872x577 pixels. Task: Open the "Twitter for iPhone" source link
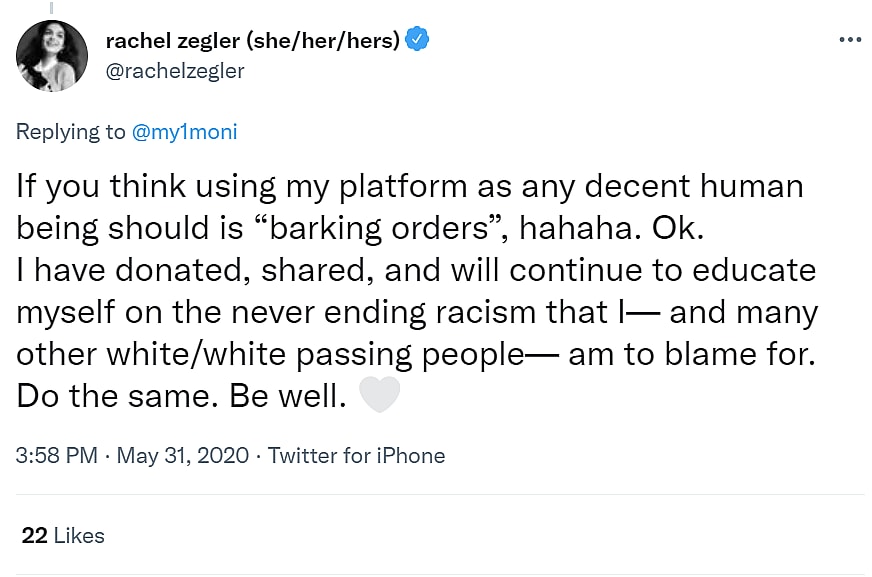[x=356, y=456]
